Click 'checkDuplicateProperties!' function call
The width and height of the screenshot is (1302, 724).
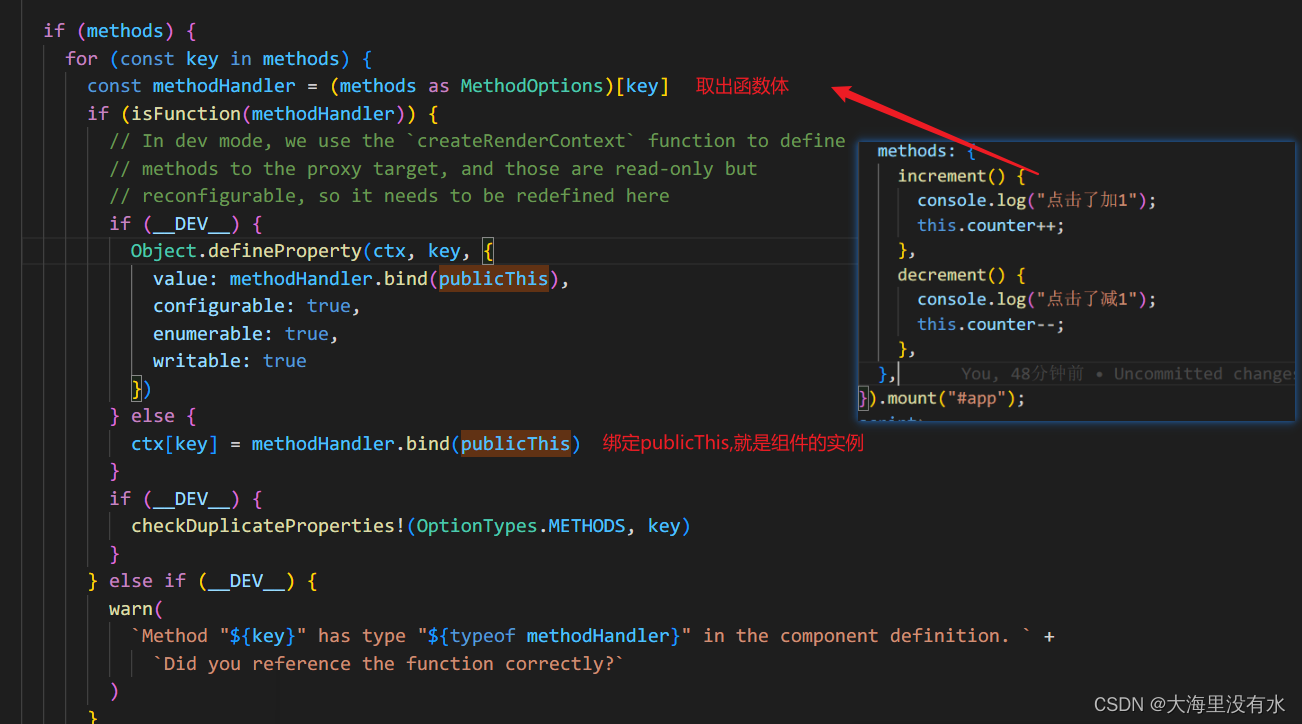point(268,526)
